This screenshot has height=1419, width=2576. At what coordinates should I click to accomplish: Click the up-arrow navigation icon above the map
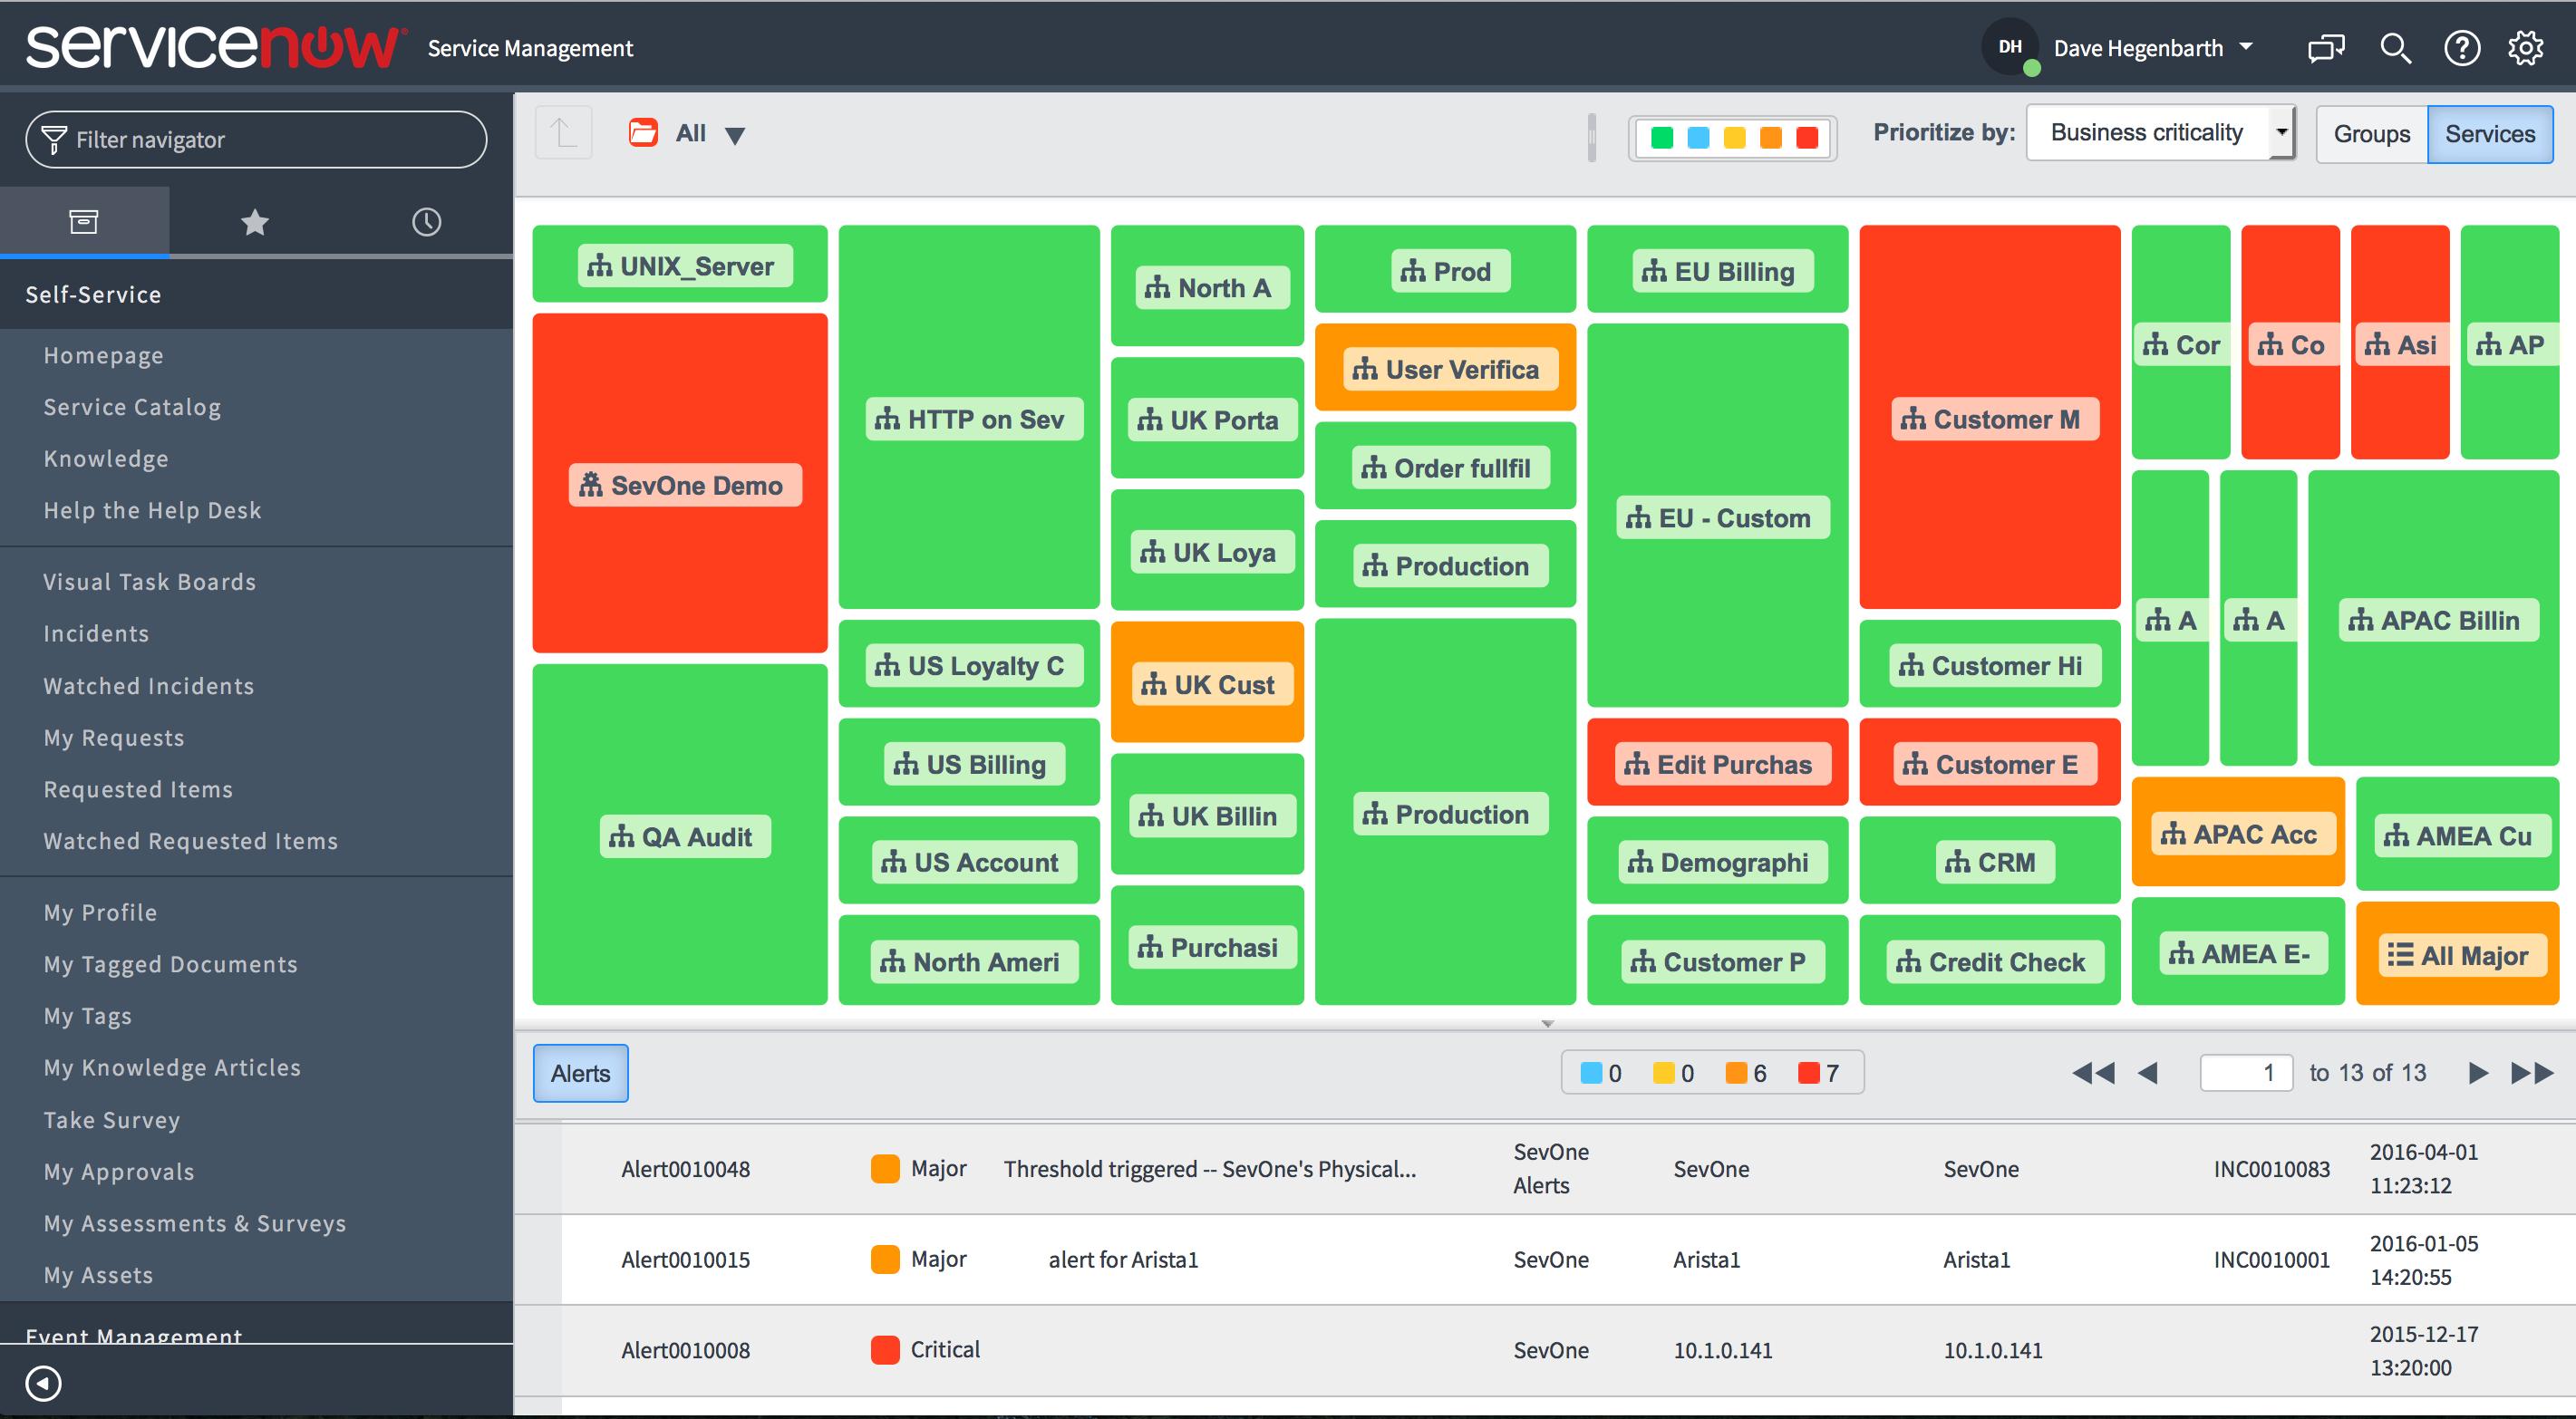[562, 131]
